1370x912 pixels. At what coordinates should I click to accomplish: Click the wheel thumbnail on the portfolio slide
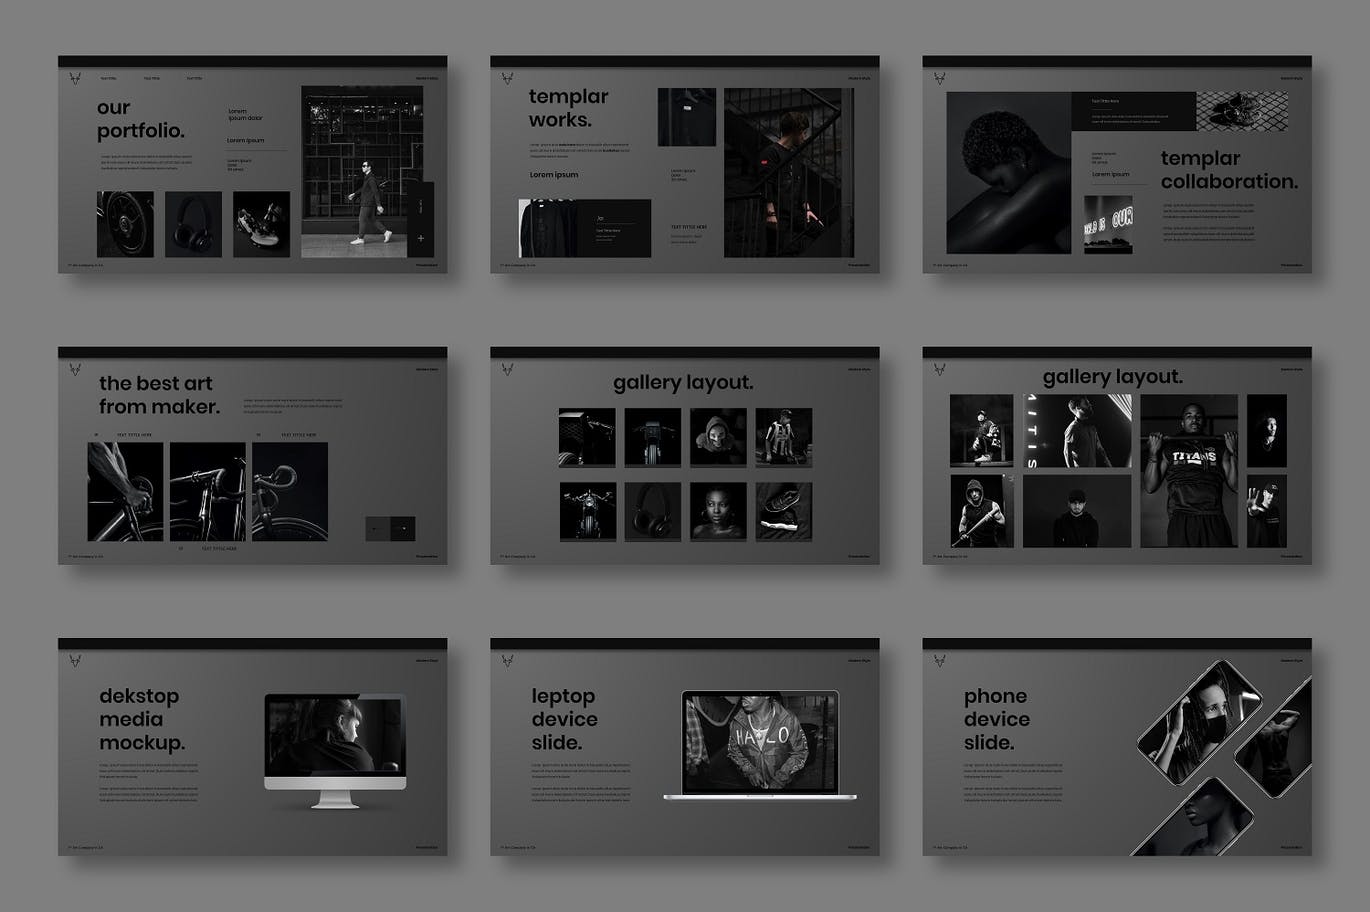125,224
